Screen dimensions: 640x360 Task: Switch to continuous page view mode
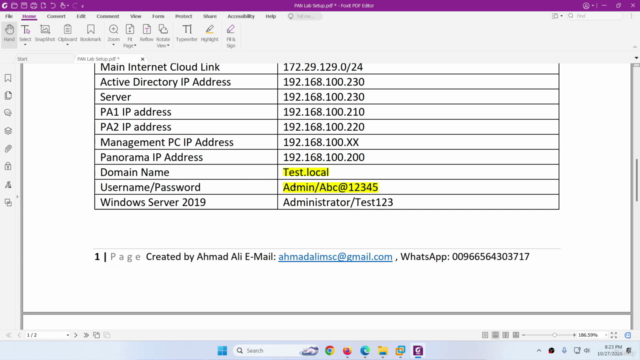[495, 335]
